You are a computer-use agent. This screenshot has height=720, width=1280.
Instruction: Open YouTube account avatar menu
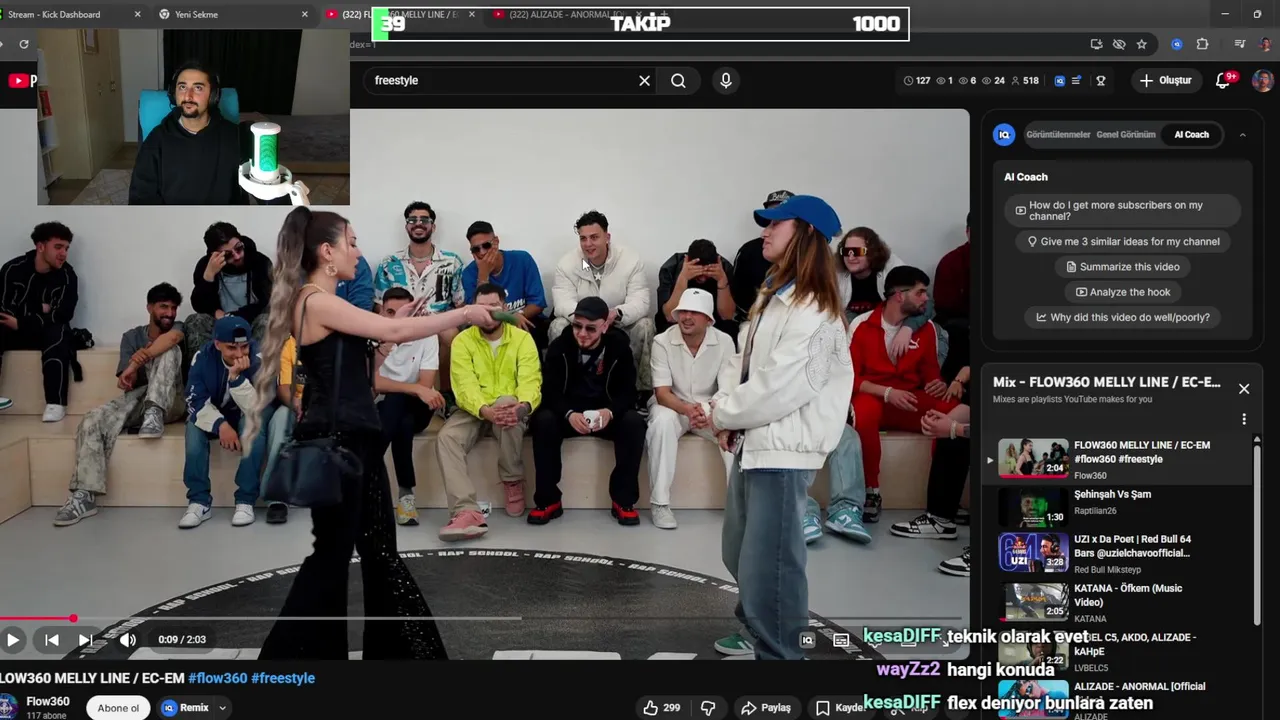tap(1263, 81)
